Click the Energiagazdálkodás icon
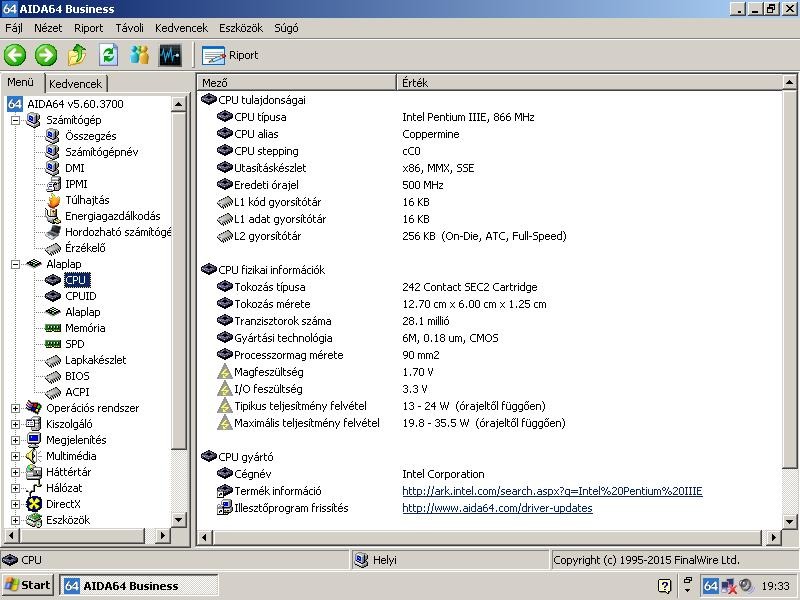Image resolution: width=800 pixels, height=600 pixels. pos(53,216)
